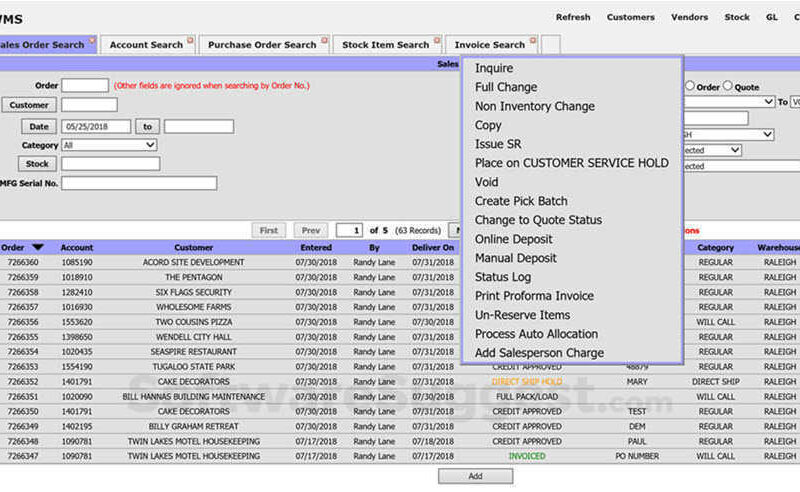
Task: Sort by the Entered column header
Action: pyautogui.click(x=316, y=248)
